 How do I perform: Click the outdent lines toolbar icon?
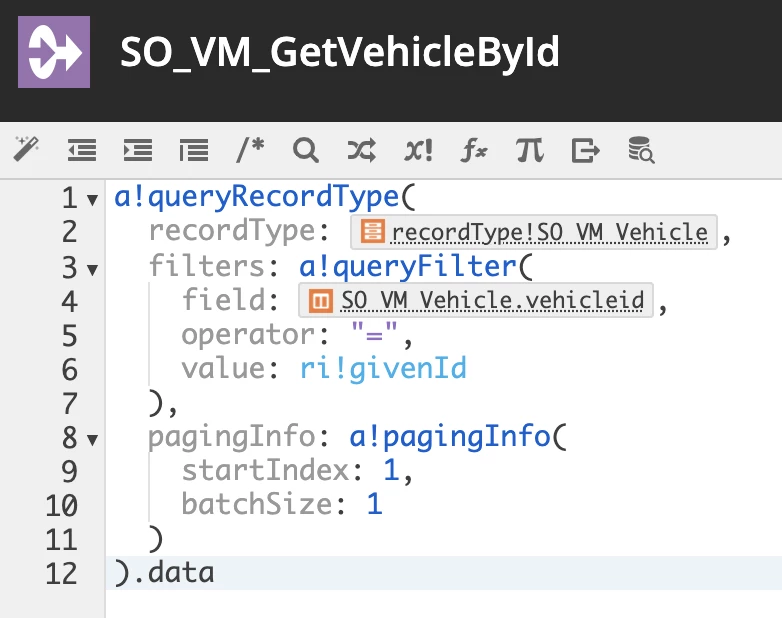[x=82, y=150]
